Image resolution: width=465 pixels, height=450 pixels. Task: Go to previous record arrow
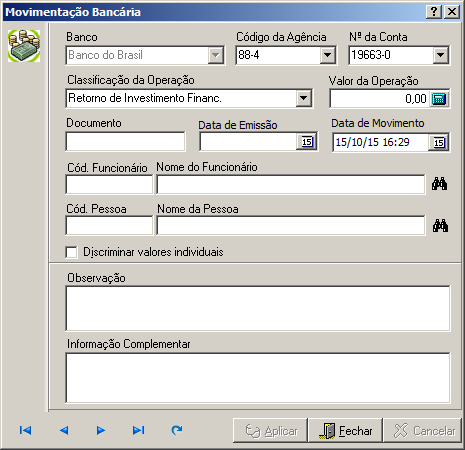(x=64, y=430)
